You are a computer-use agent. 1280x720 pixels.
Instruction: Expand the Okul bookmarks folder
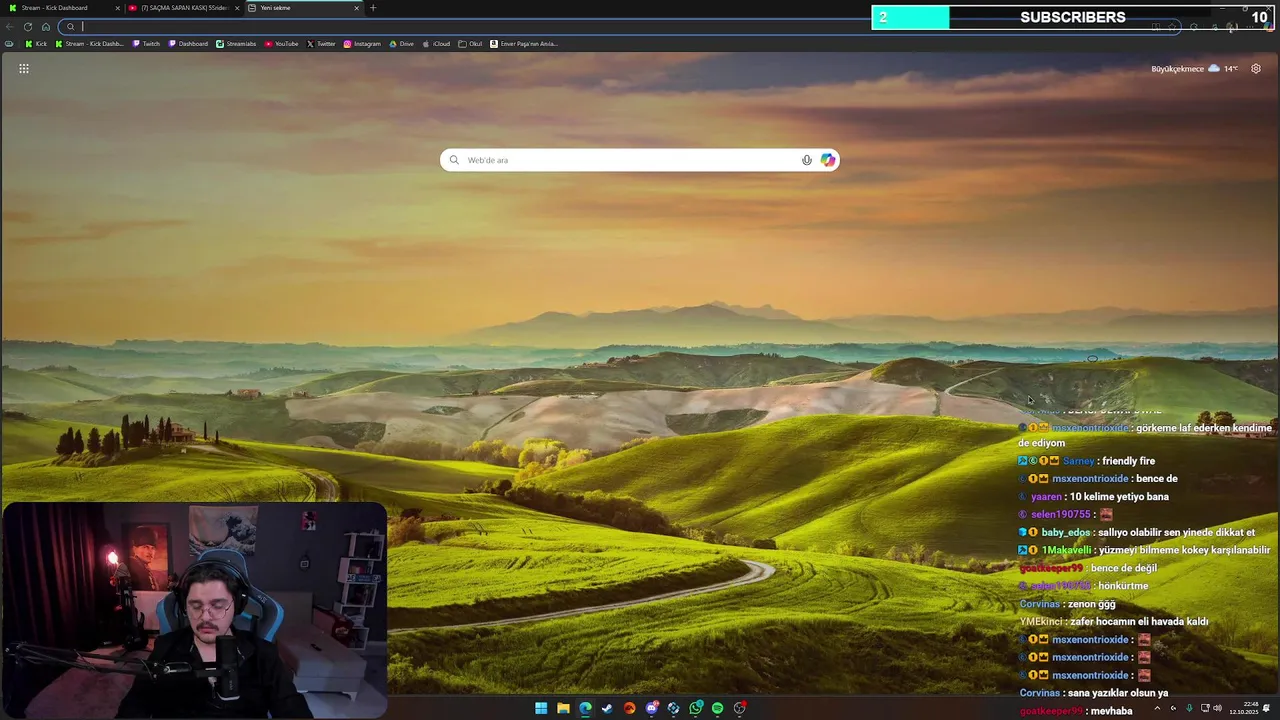pyautogui.click(x=470, y=44)
